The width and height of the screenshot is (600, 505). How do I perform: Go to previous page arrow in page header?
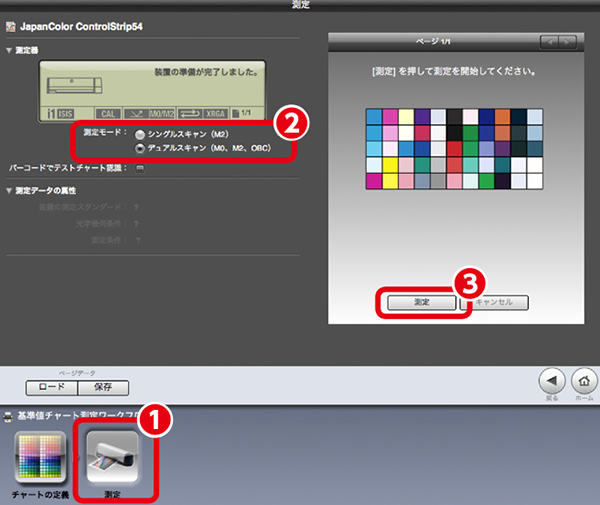click(x=549, y=42)
